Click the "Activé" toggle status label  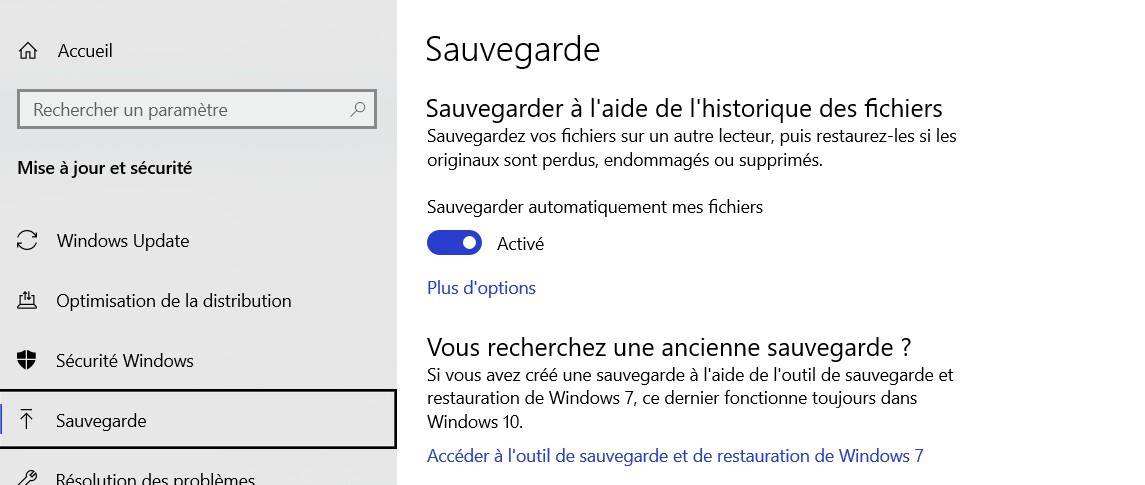point(520,243)
